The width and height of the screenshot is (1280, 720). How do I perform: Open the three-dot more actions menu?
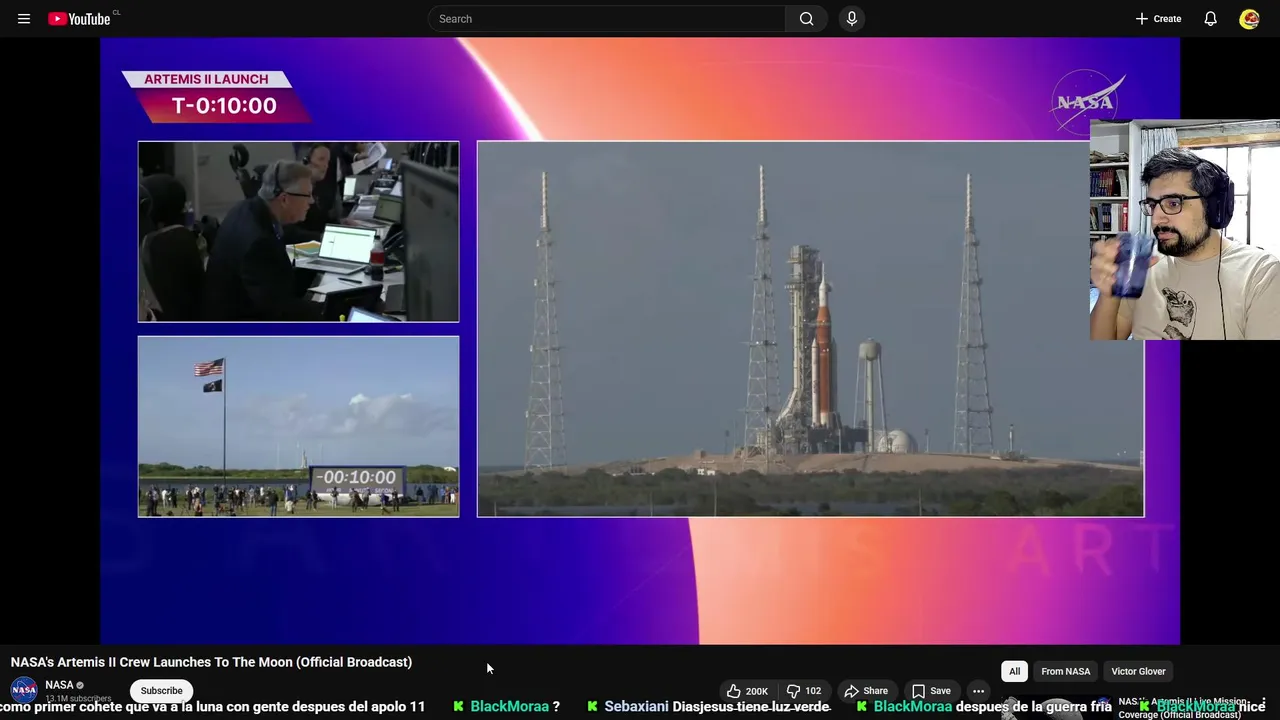[x=979, y=691]
